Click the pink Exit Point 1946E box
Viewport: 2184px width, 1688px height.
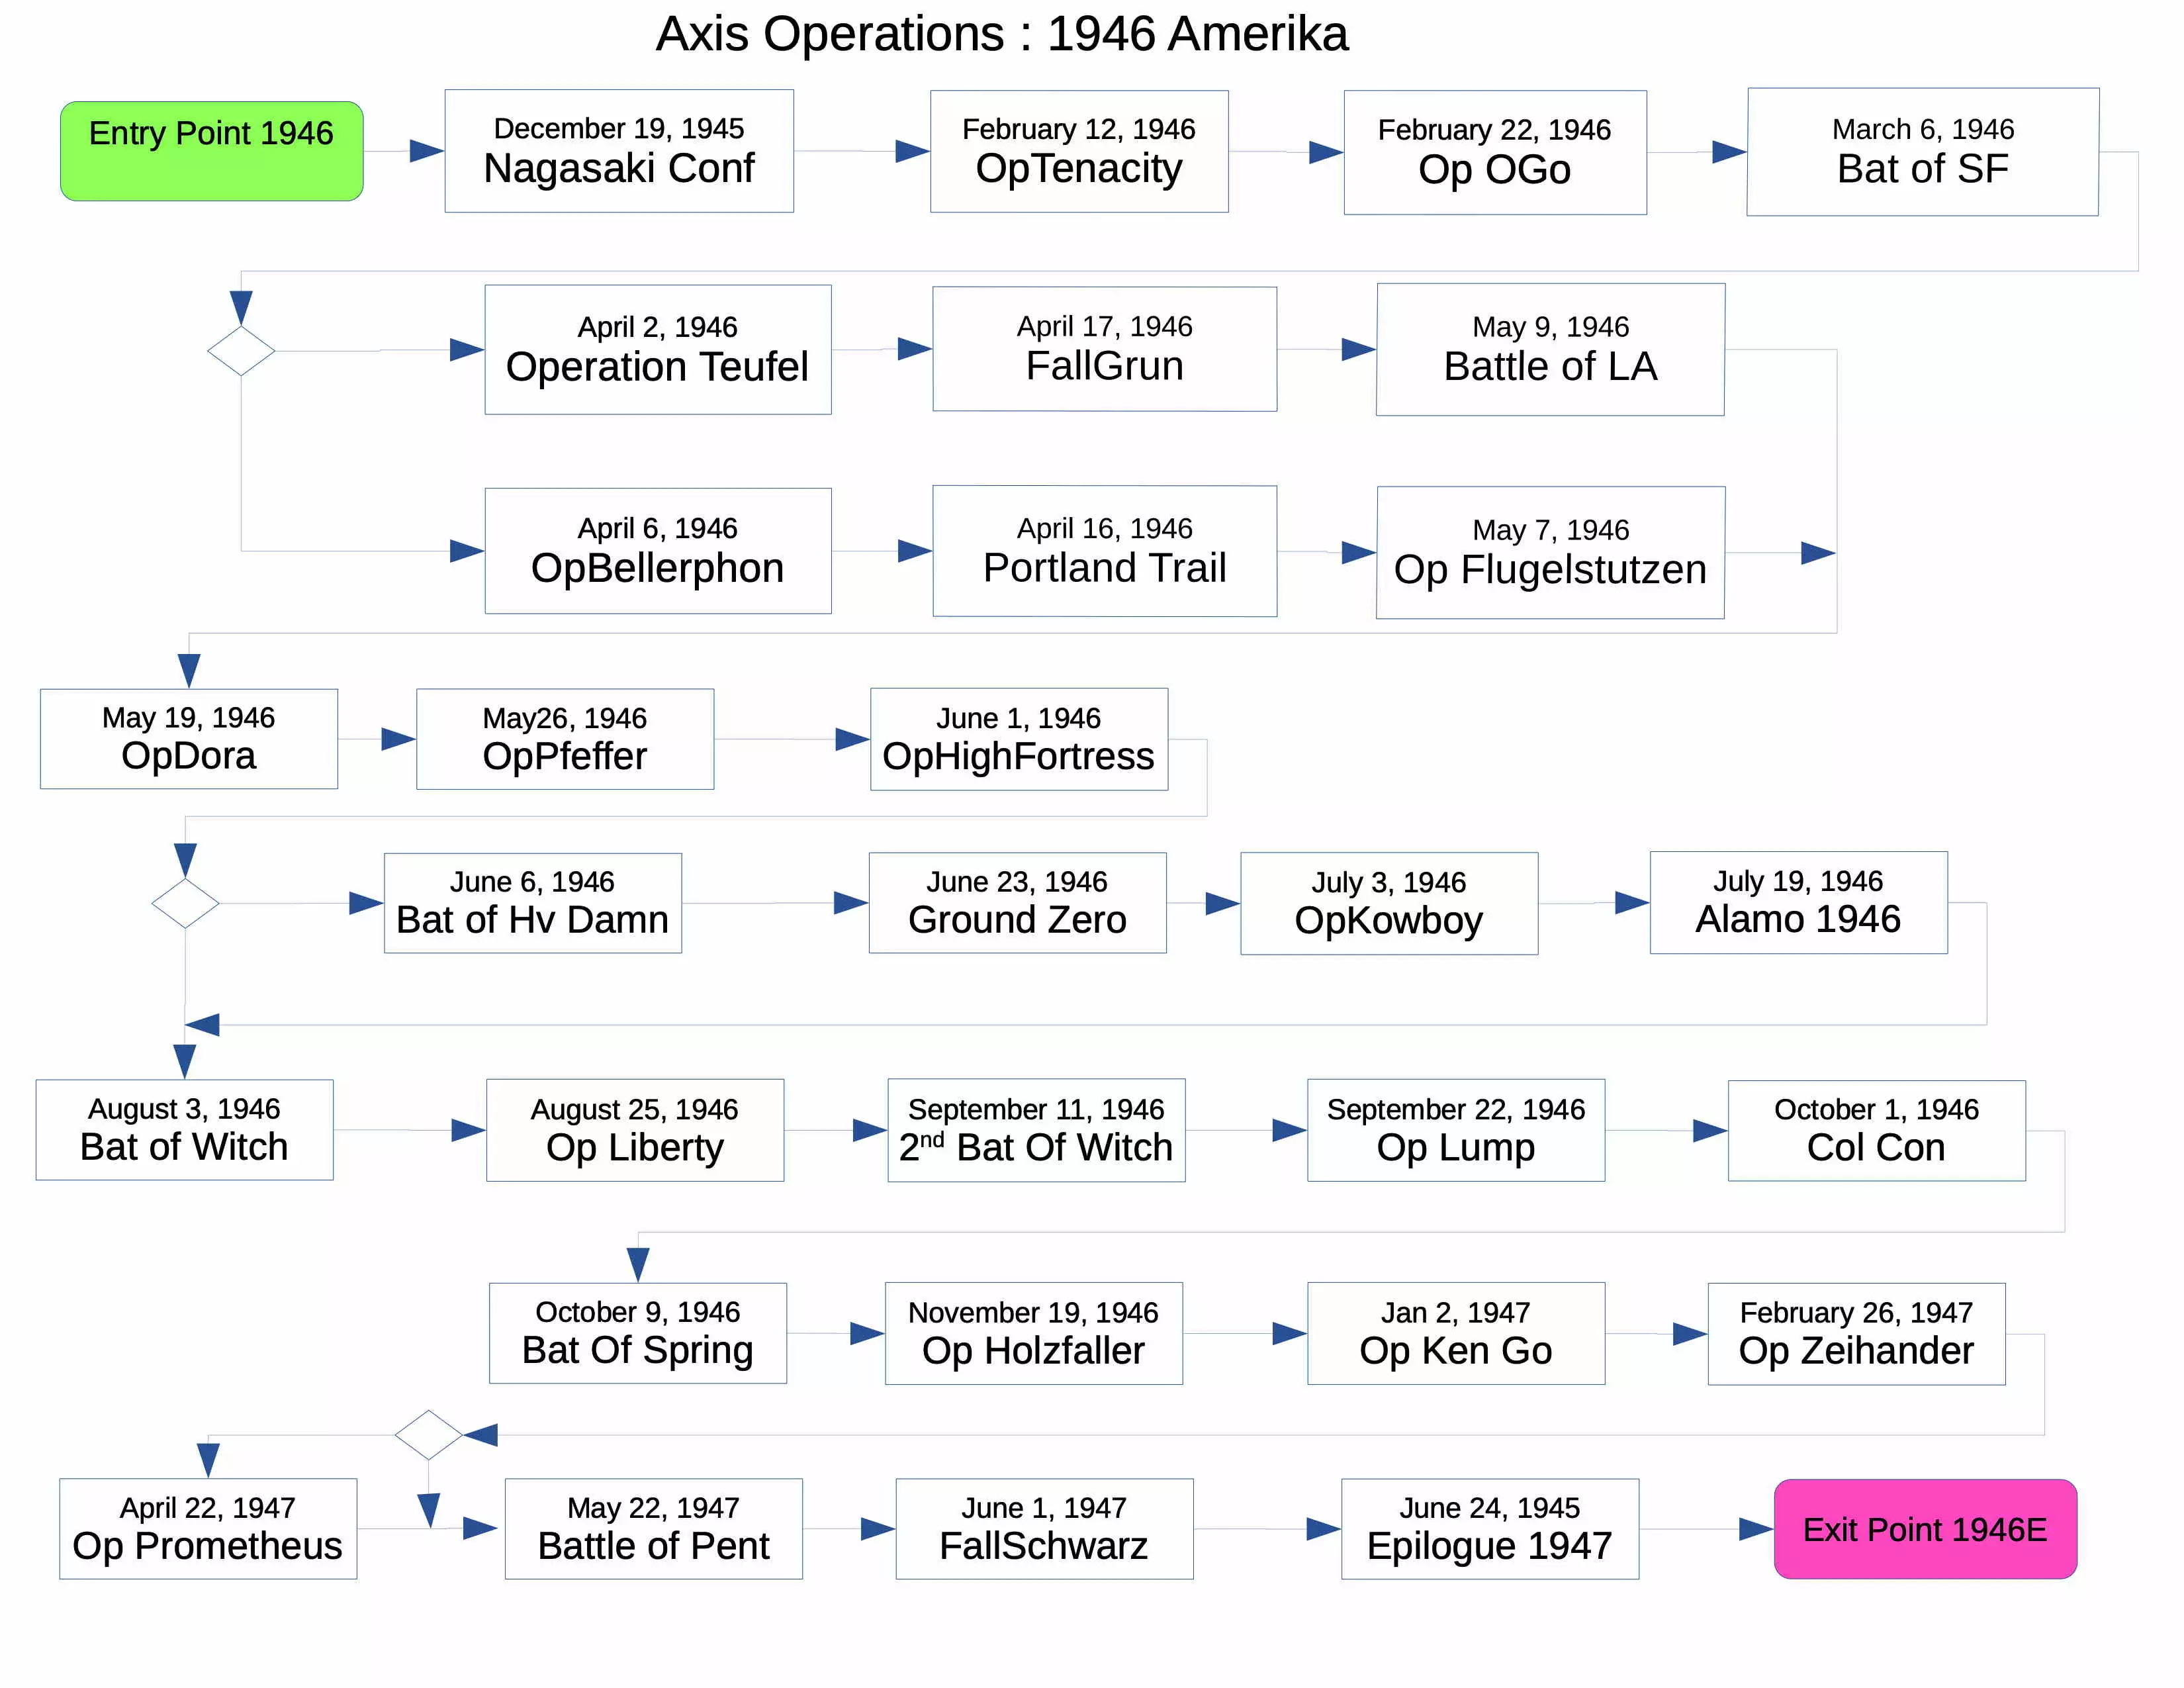coord(1924,1528)
